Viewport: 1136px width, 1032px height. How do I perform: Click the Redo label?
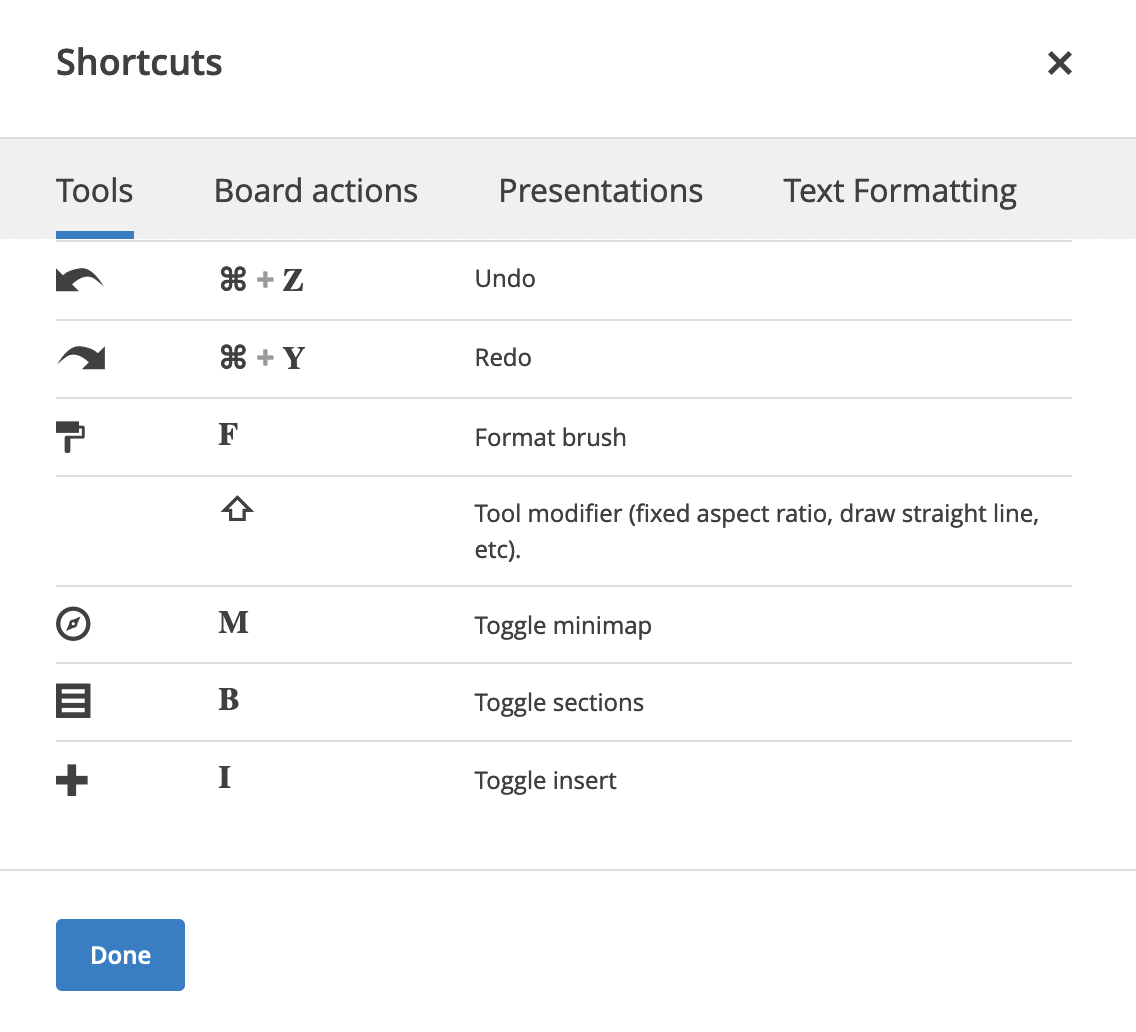tap(503, 358)
